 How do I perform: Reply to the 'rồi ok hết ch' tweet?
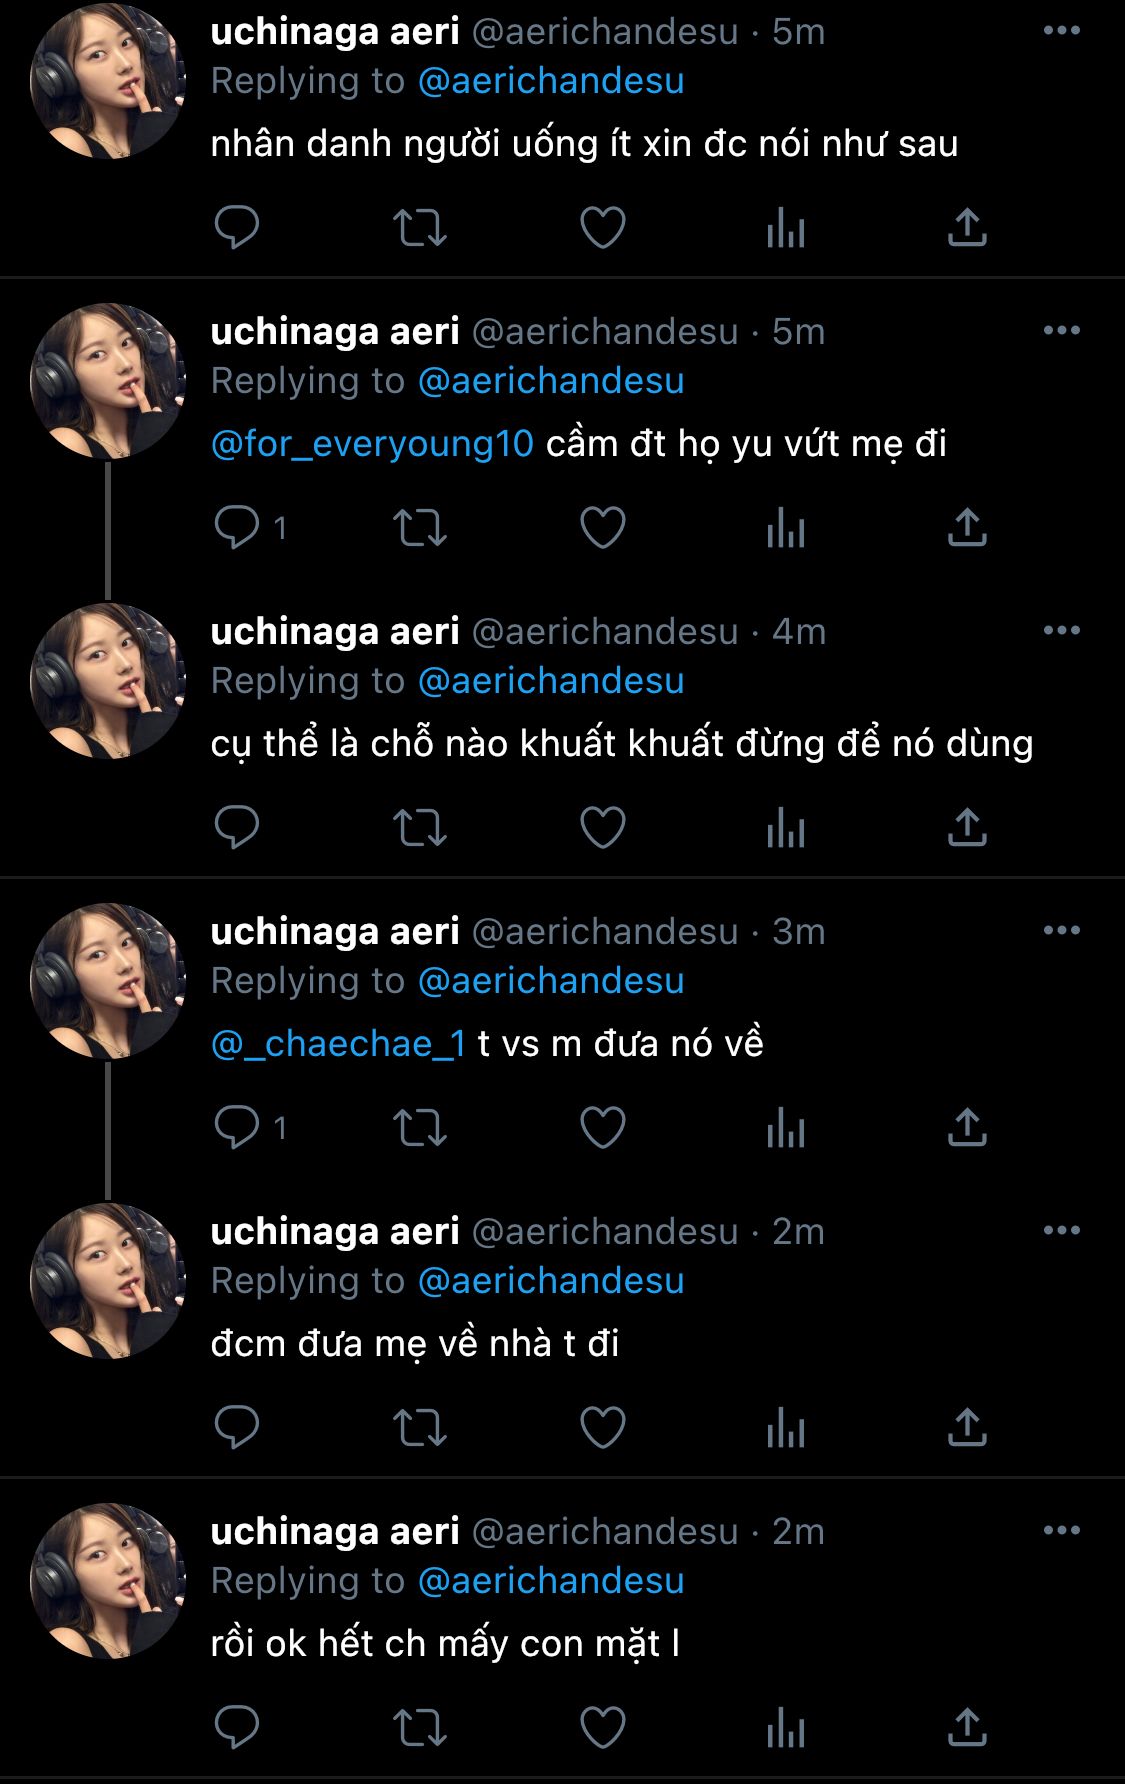[237, 1728]
